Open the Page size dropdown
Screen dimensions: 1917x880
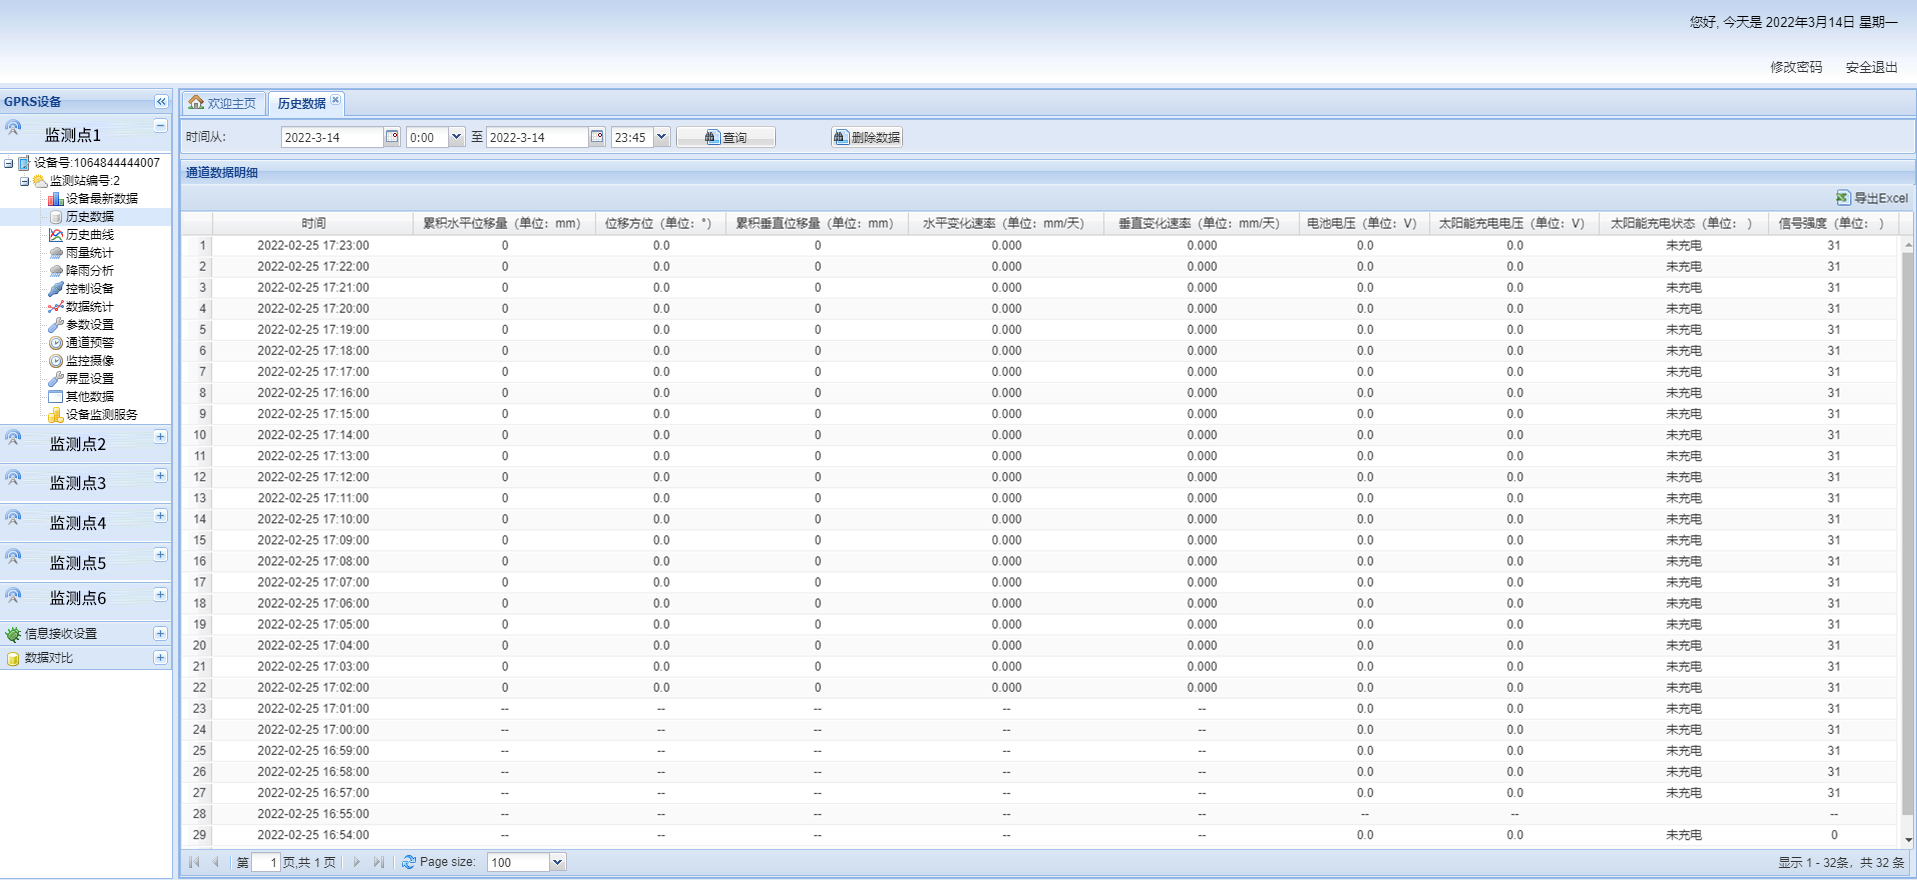click(557, 862)
